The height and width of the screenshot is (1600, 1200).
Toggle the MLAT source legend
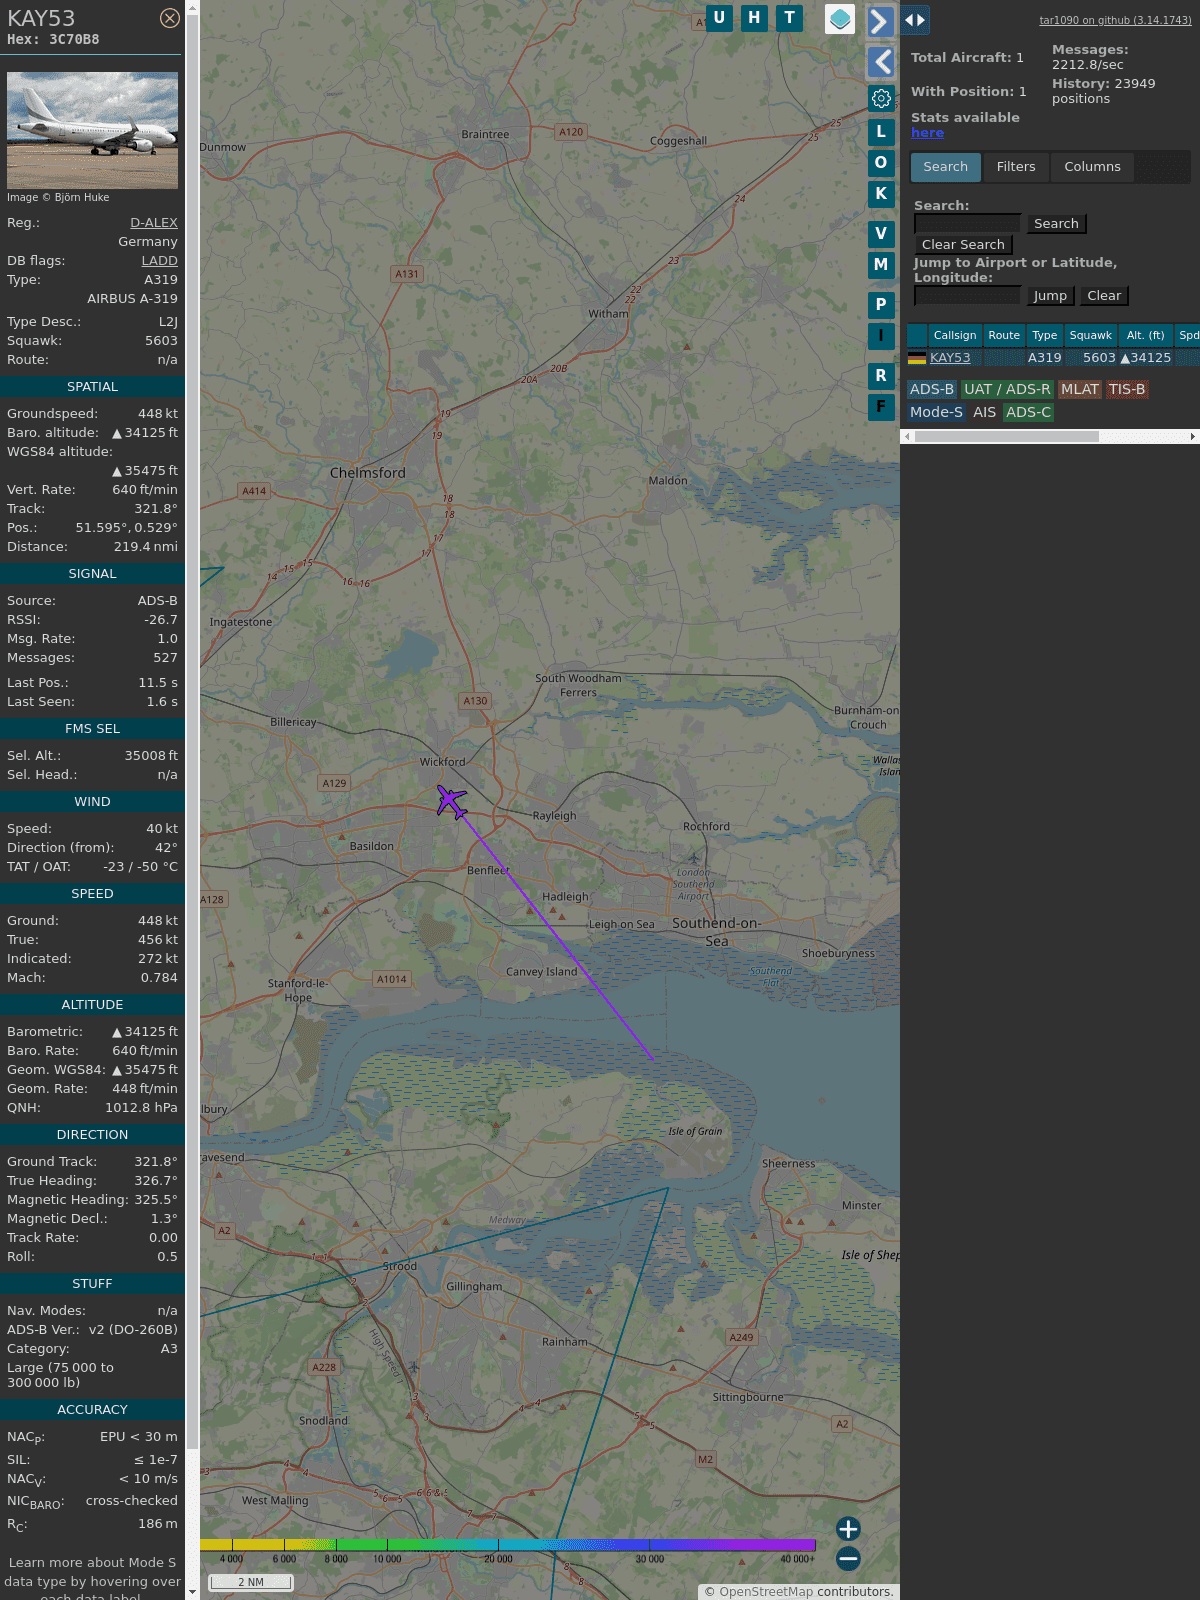coord(1080,390)
